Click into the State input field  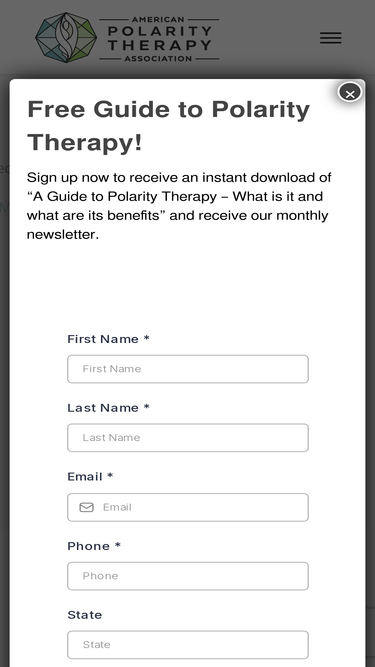click(x=188, y=645)
